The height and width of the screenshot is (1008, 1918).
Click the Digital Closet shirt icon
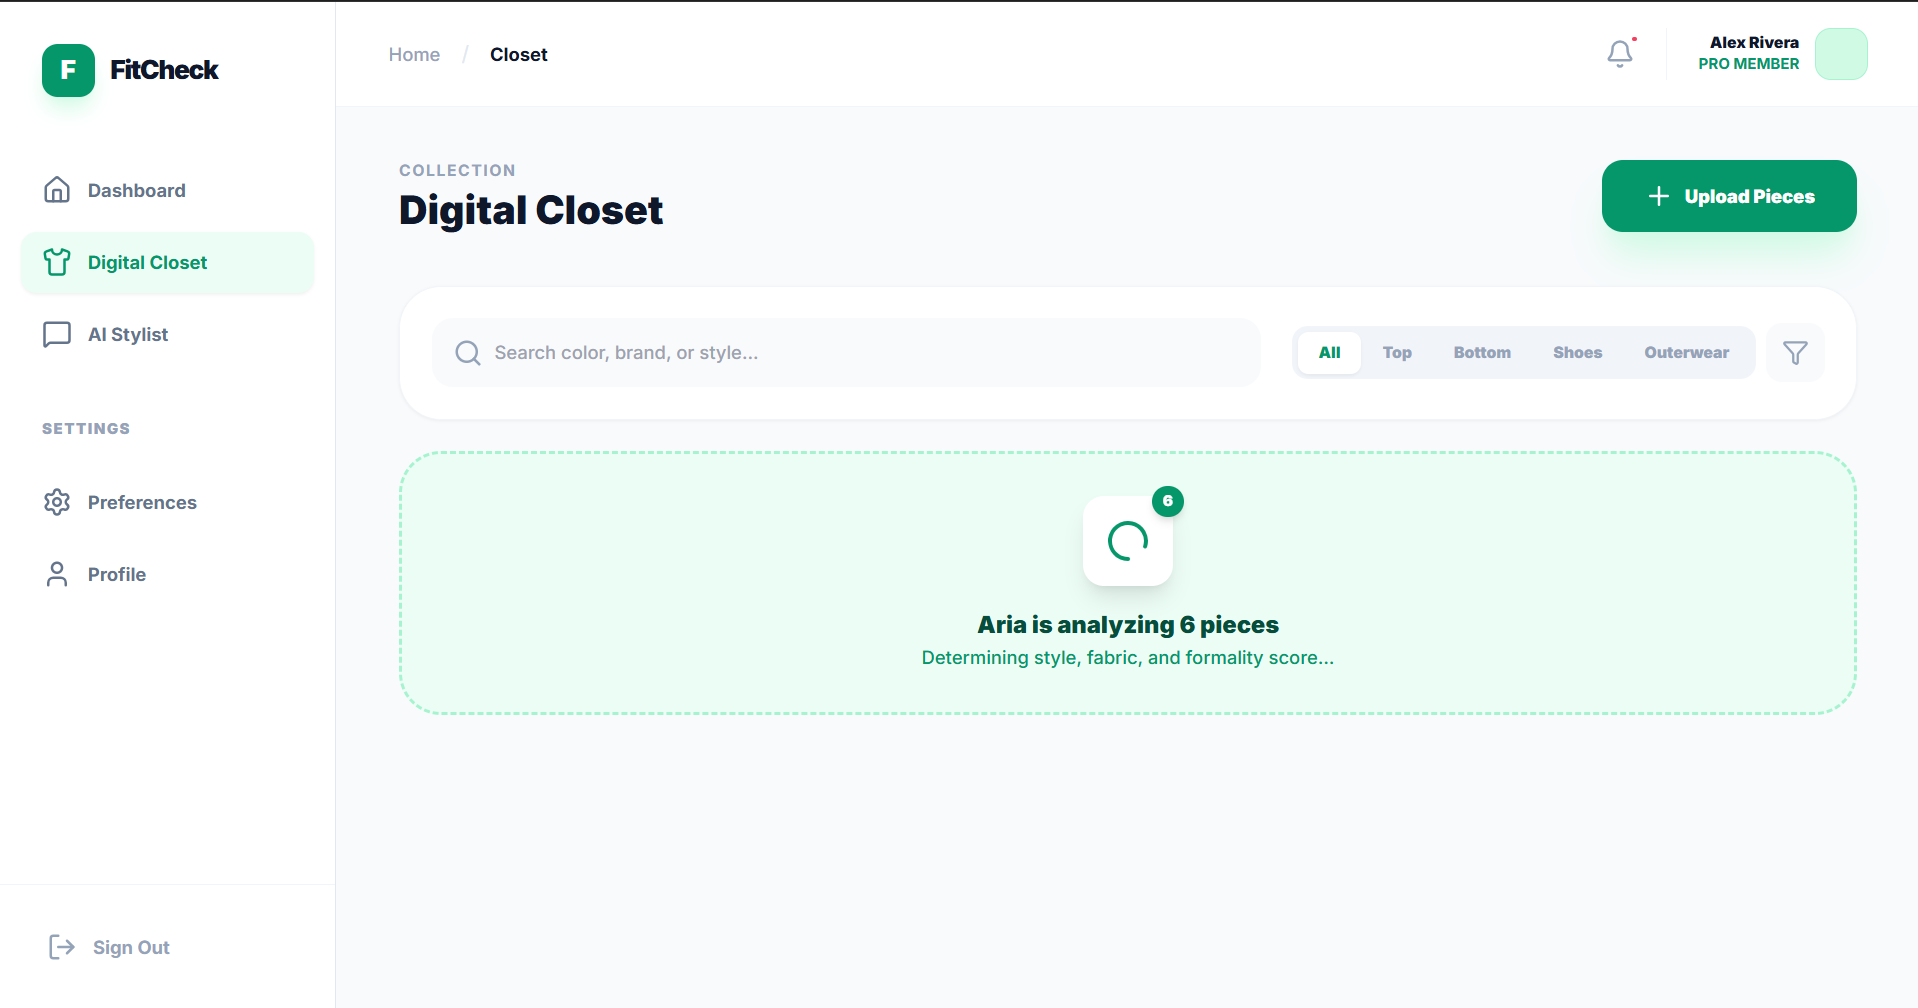tap(57, 262)
